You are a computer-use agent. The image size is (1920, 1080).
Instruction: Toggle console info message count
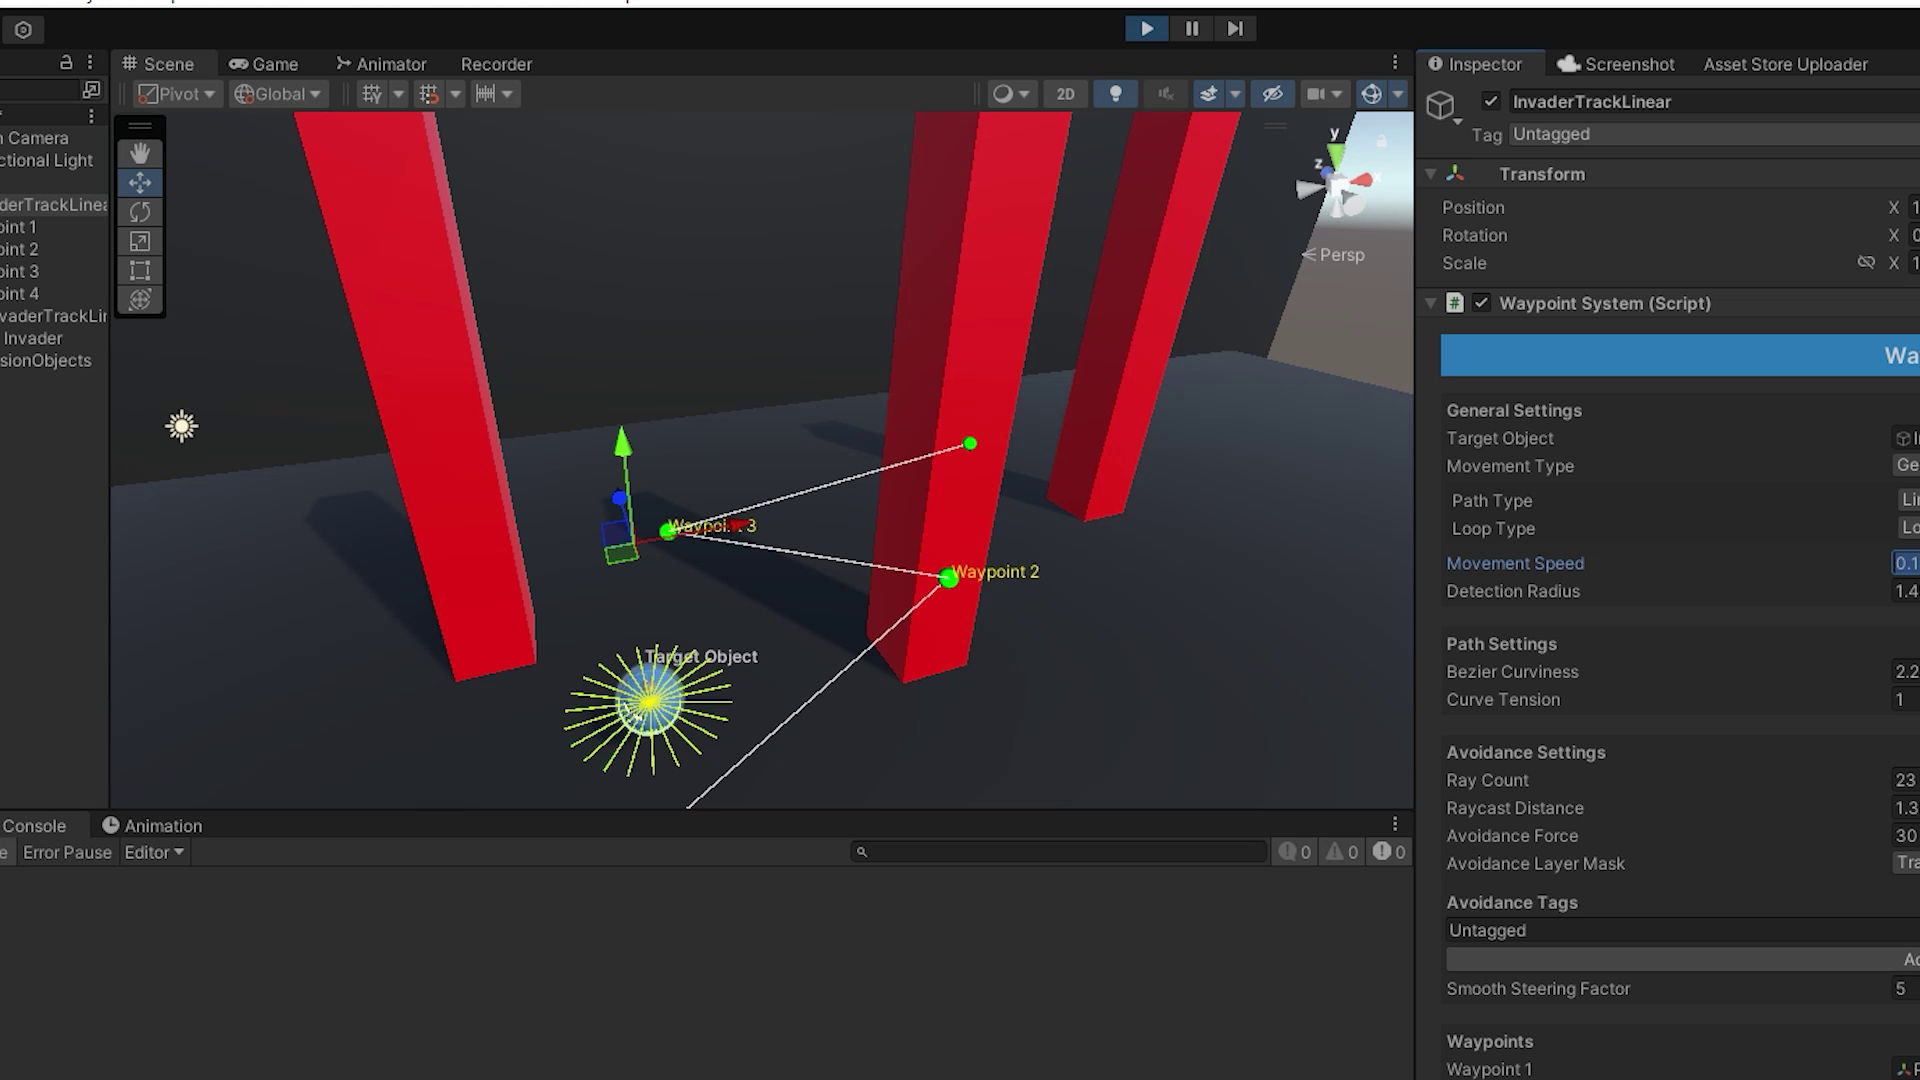1295,852
